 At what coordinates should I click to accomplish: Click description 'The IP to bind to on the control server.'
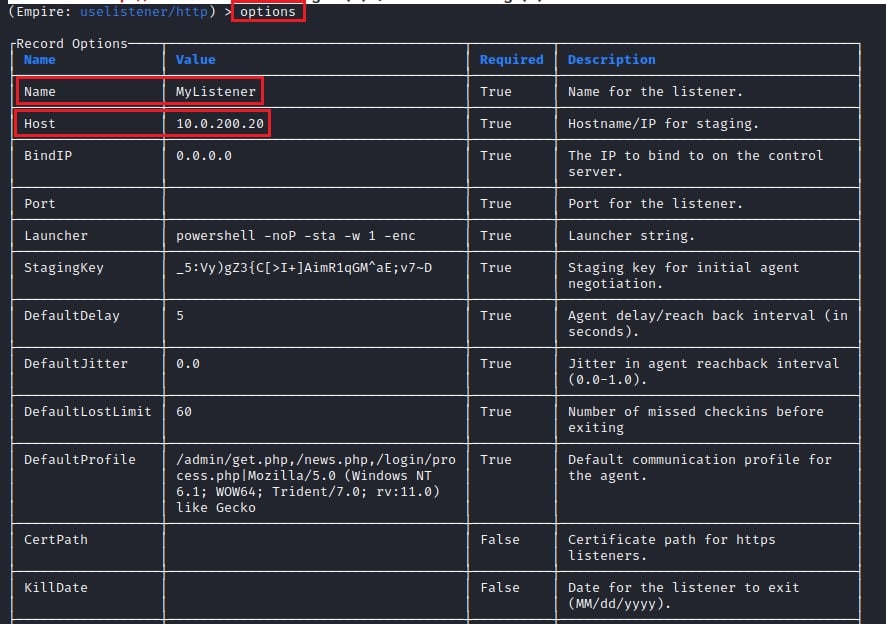point(696,163)
